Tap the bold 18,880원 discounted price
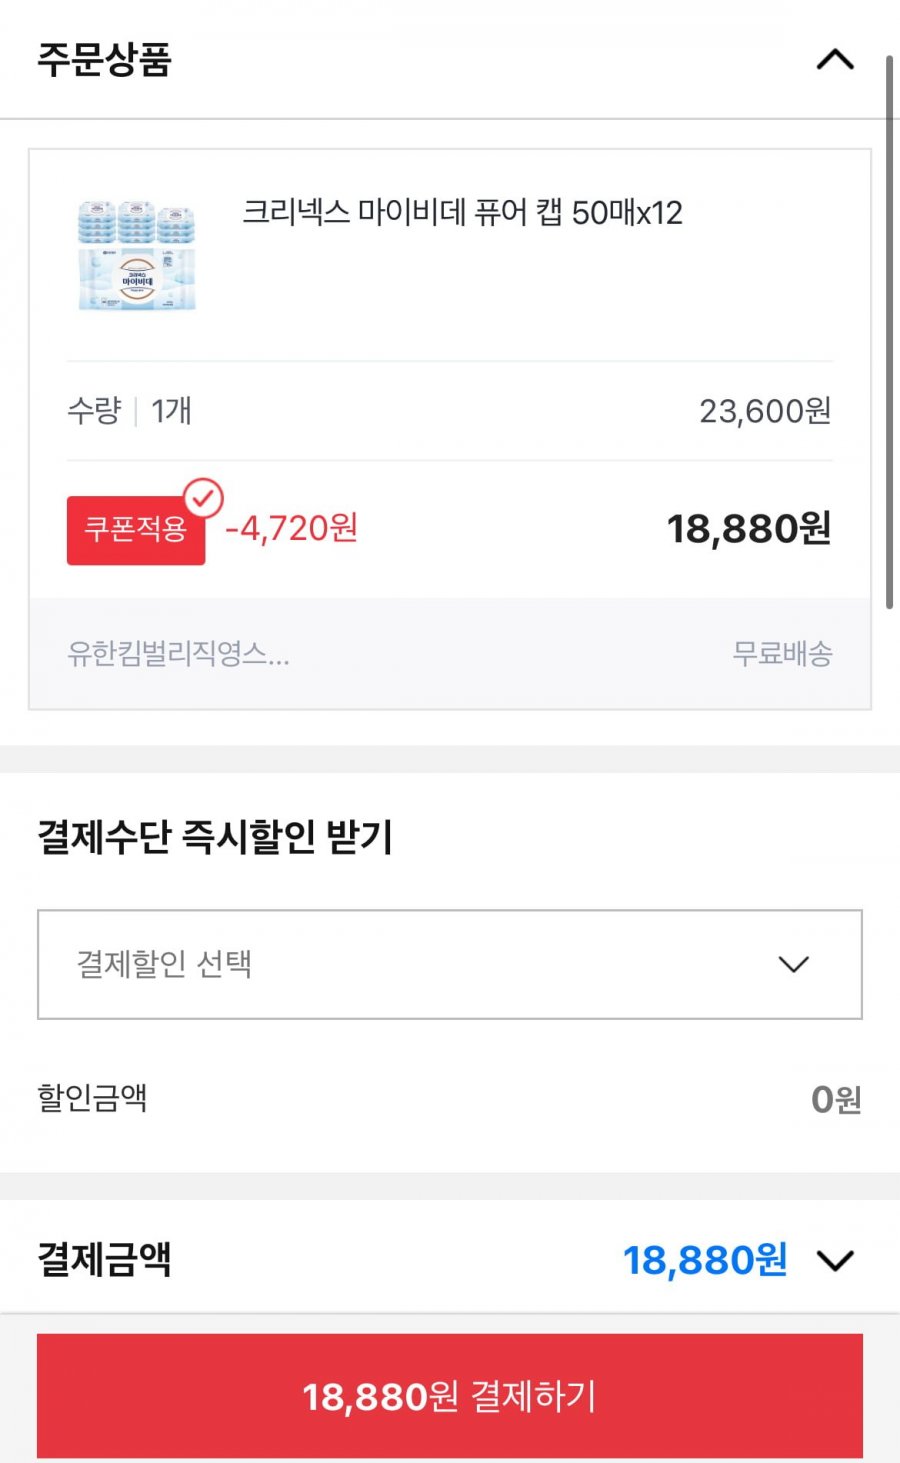The image size is (900, 1463). tap(749, 529)
